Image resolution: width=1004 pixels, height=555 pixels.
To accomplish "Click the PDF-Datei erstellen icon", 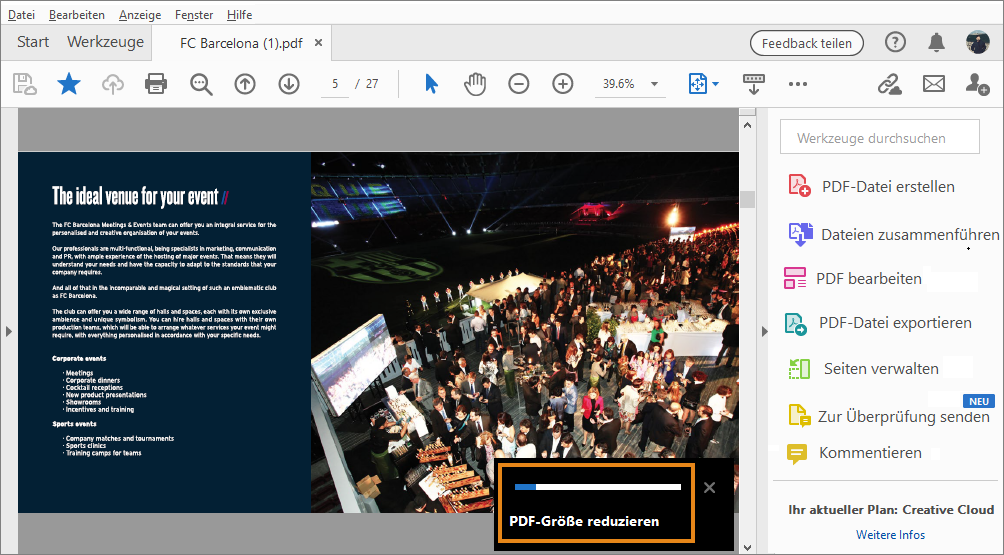I will [x=799, y=186].
